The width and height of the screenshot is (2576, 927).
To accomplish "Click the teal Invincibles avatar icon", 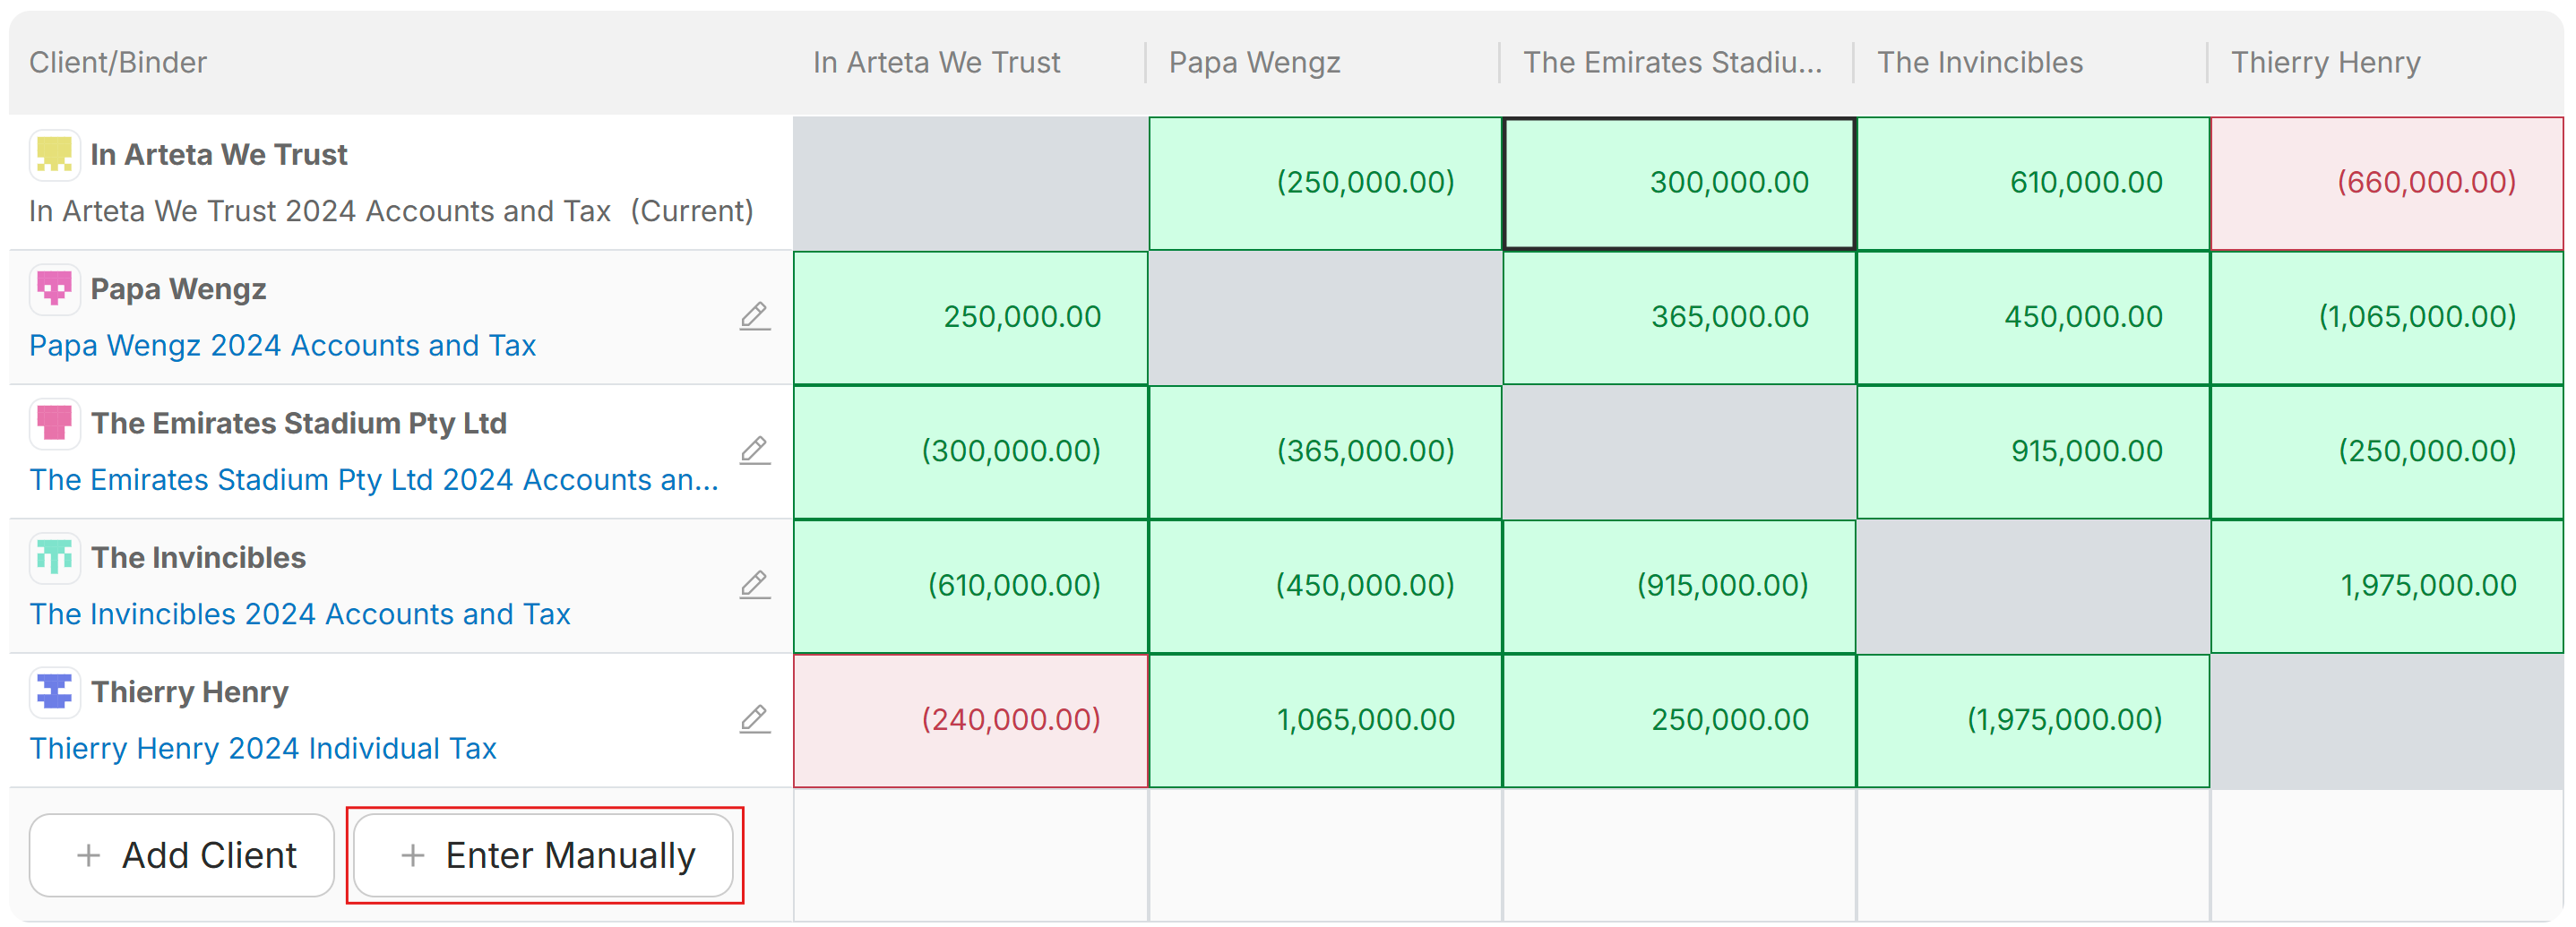I will click(54, 557).
